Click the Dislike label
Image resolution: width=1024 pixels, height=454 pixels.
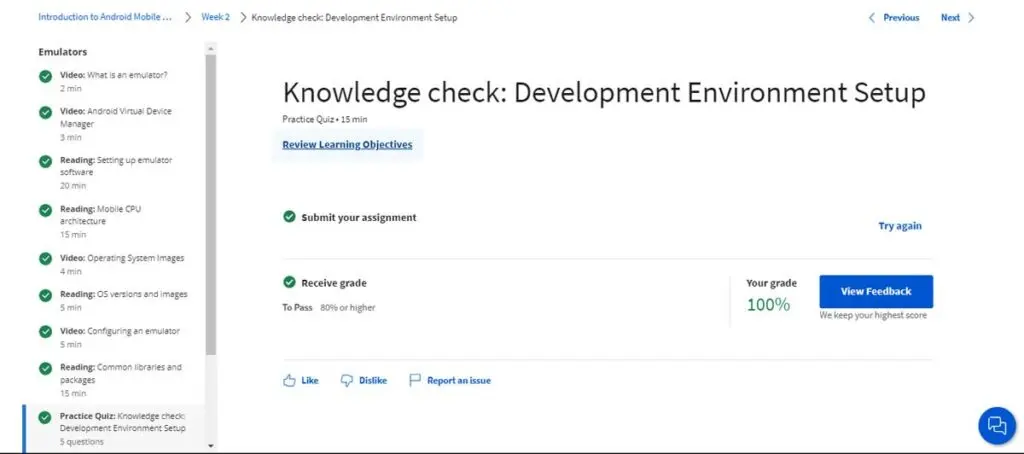point(373,380)
